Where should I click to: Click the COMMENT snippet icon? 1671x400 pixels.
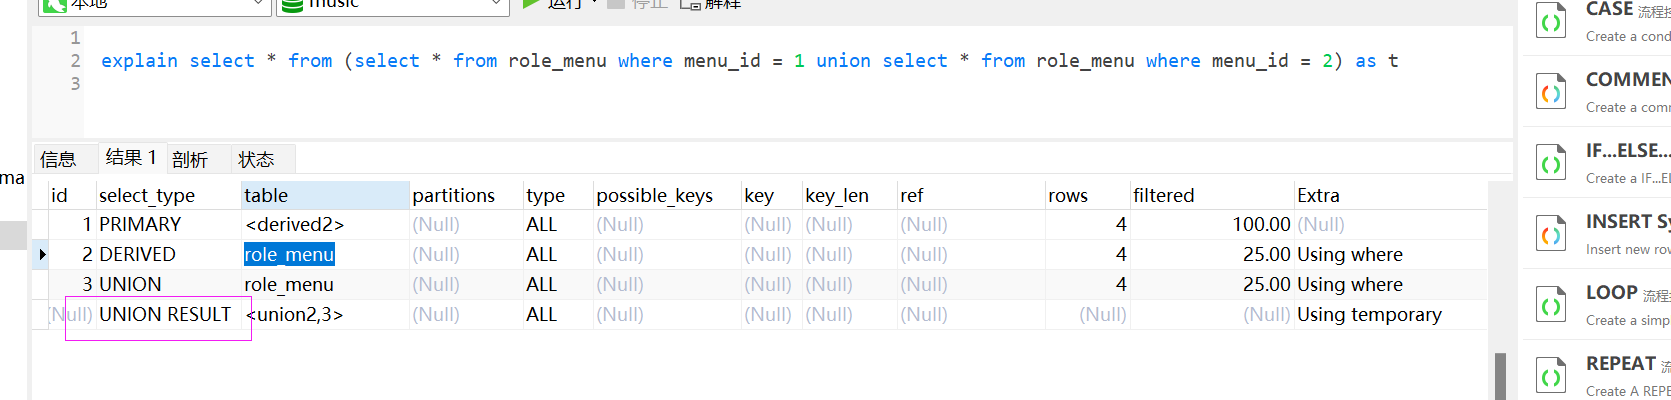click(1551, 92)
